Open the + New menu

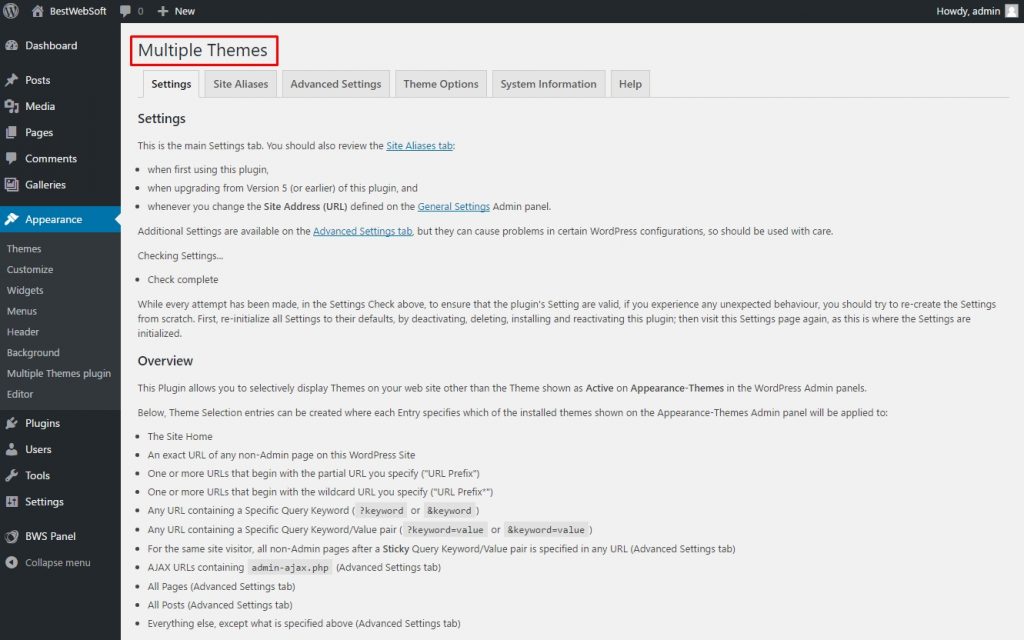coord(175,11)
